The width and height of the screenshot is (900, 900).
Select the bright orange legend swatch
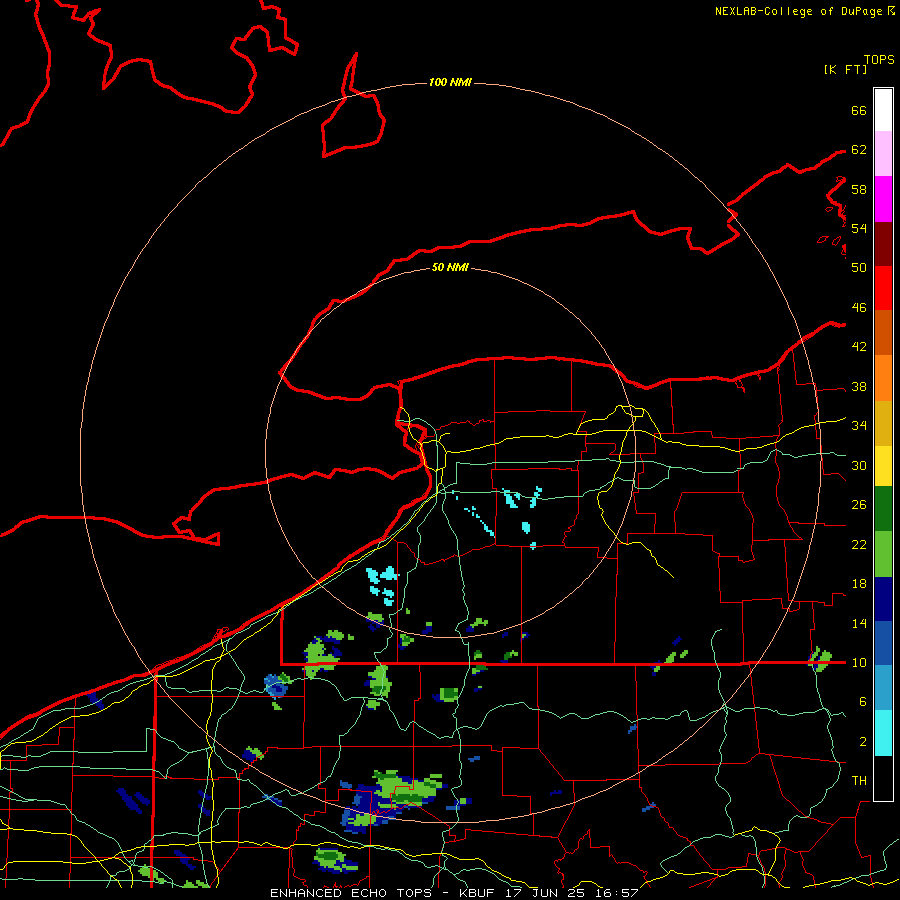883,378
